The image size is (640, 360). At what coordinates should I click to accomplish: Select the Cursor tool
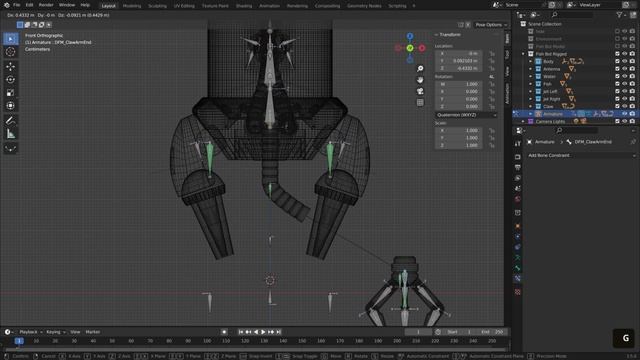click(x=11, y=52)
